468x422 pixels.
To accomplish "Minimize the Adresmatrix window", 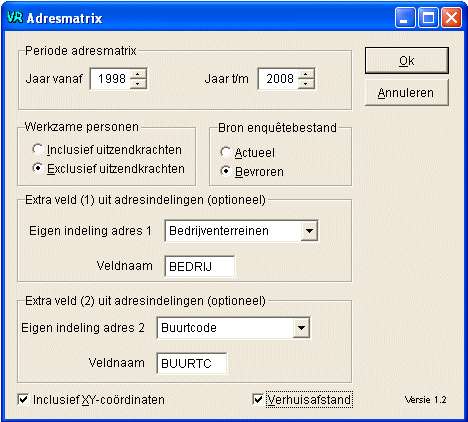I will (x=405, y=17).
